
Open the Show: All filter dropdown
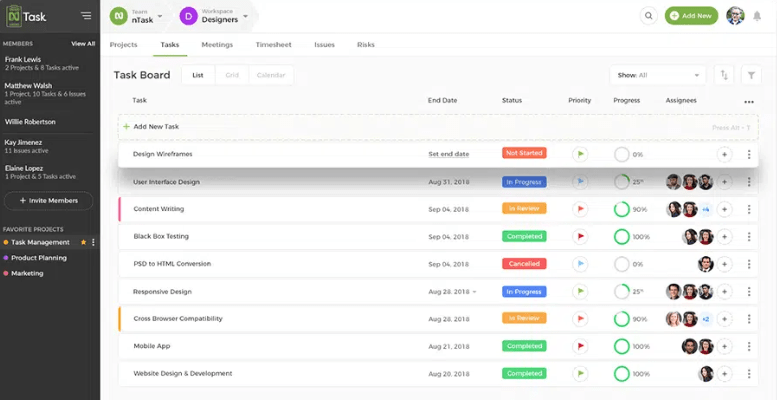tap(657, 75)
